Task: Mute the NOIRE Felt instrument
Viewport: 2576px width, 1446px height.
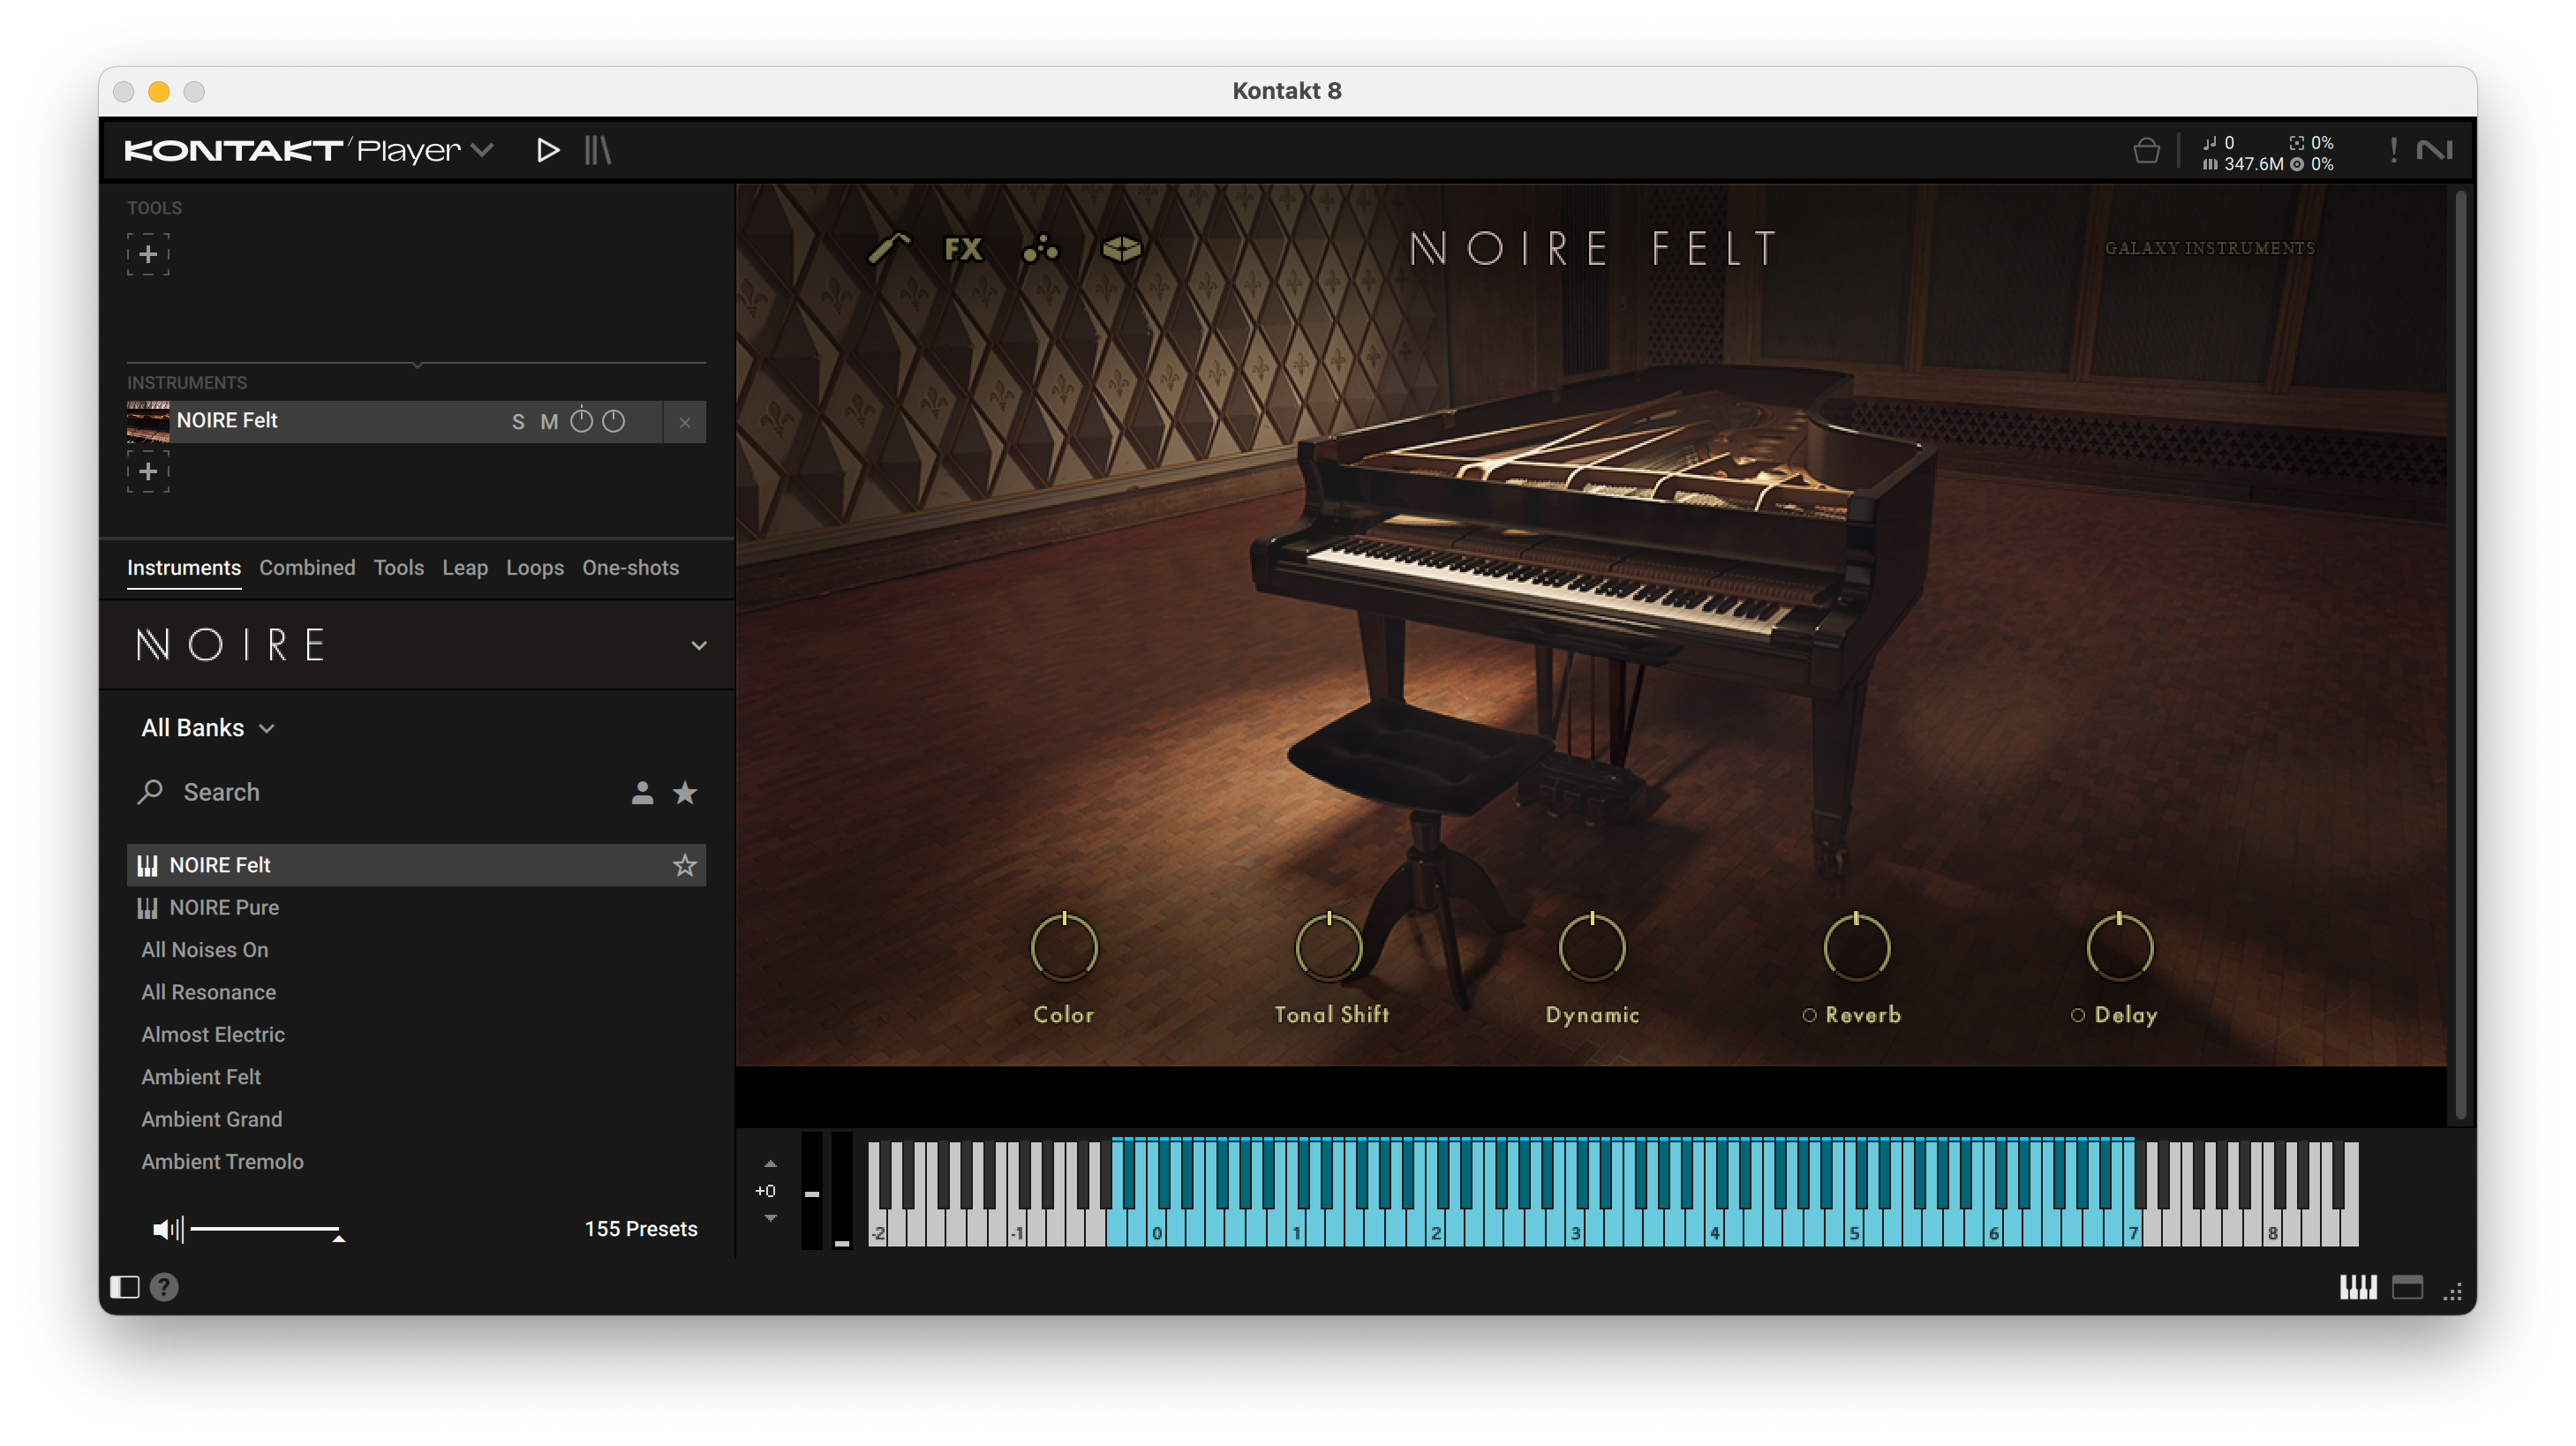Action: [548, 421]
